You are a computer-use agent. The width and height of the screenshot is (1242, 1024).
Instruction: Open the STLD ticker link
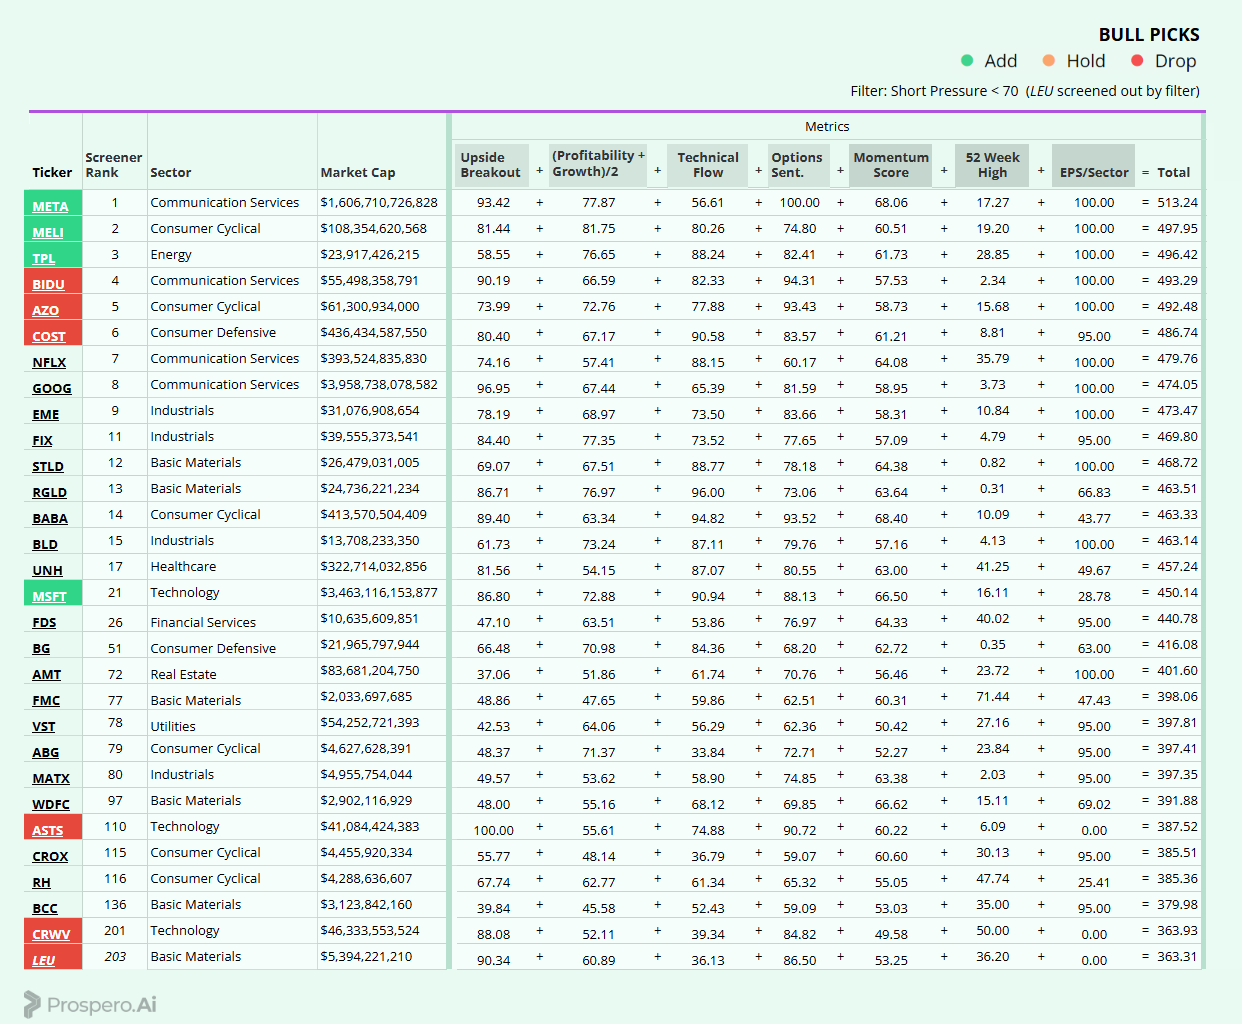(47, 466)
